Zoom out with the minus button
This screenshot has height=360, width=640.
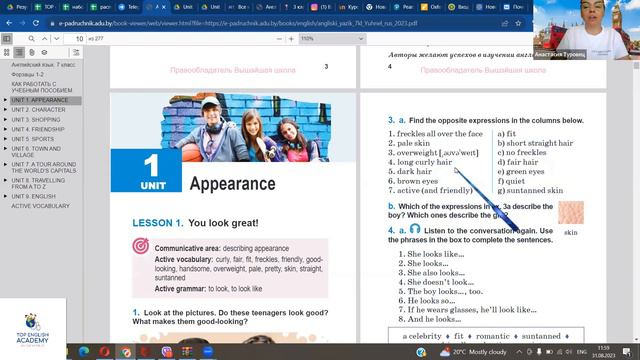tap(279, 39)
